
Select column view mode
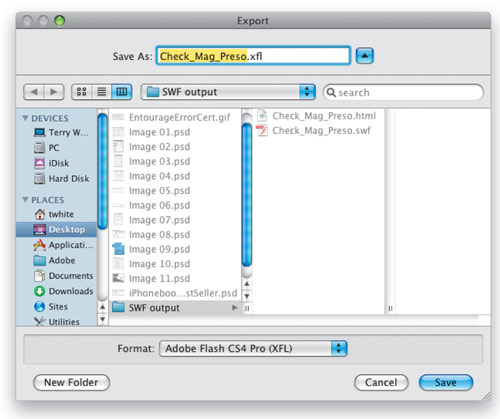pos(122,92)
